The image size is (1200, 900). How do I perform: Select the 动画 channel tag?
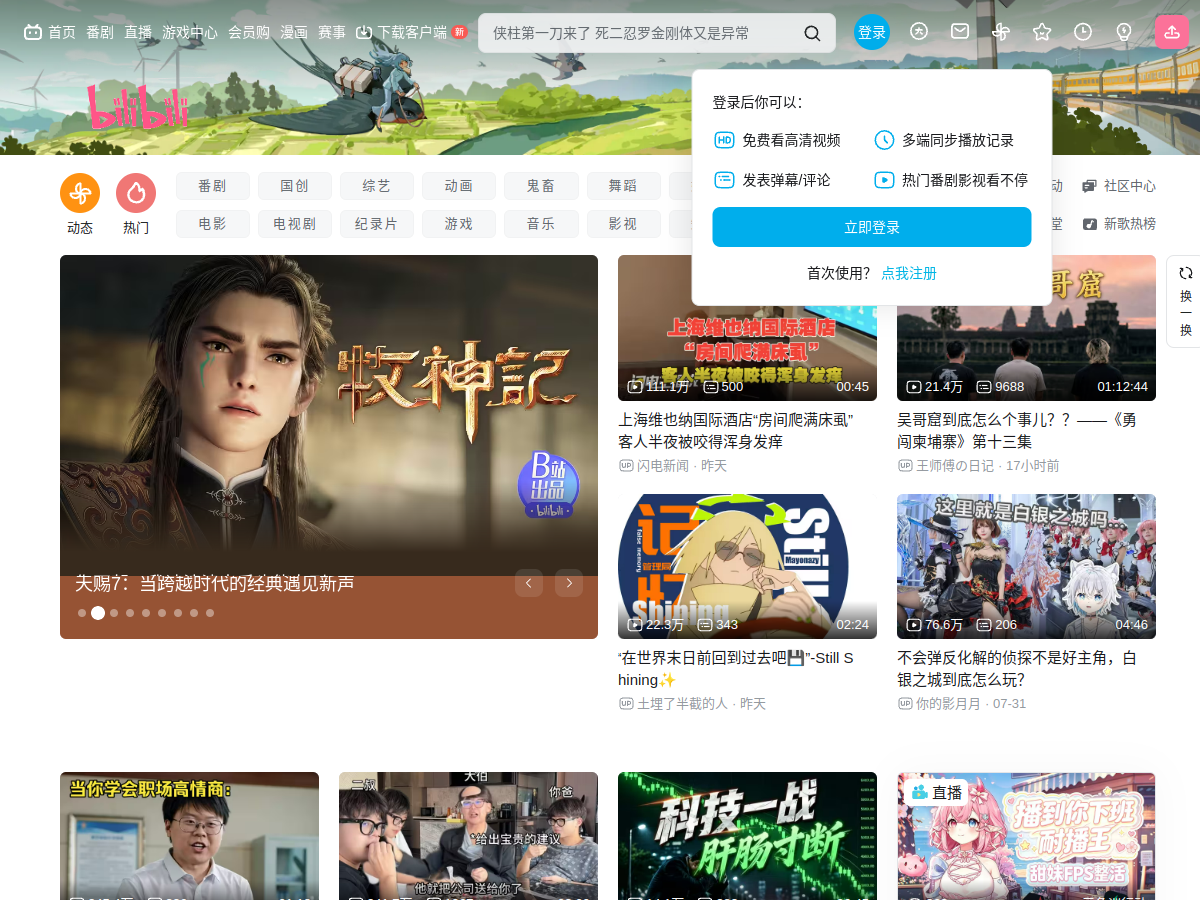(x=459, y=186)
